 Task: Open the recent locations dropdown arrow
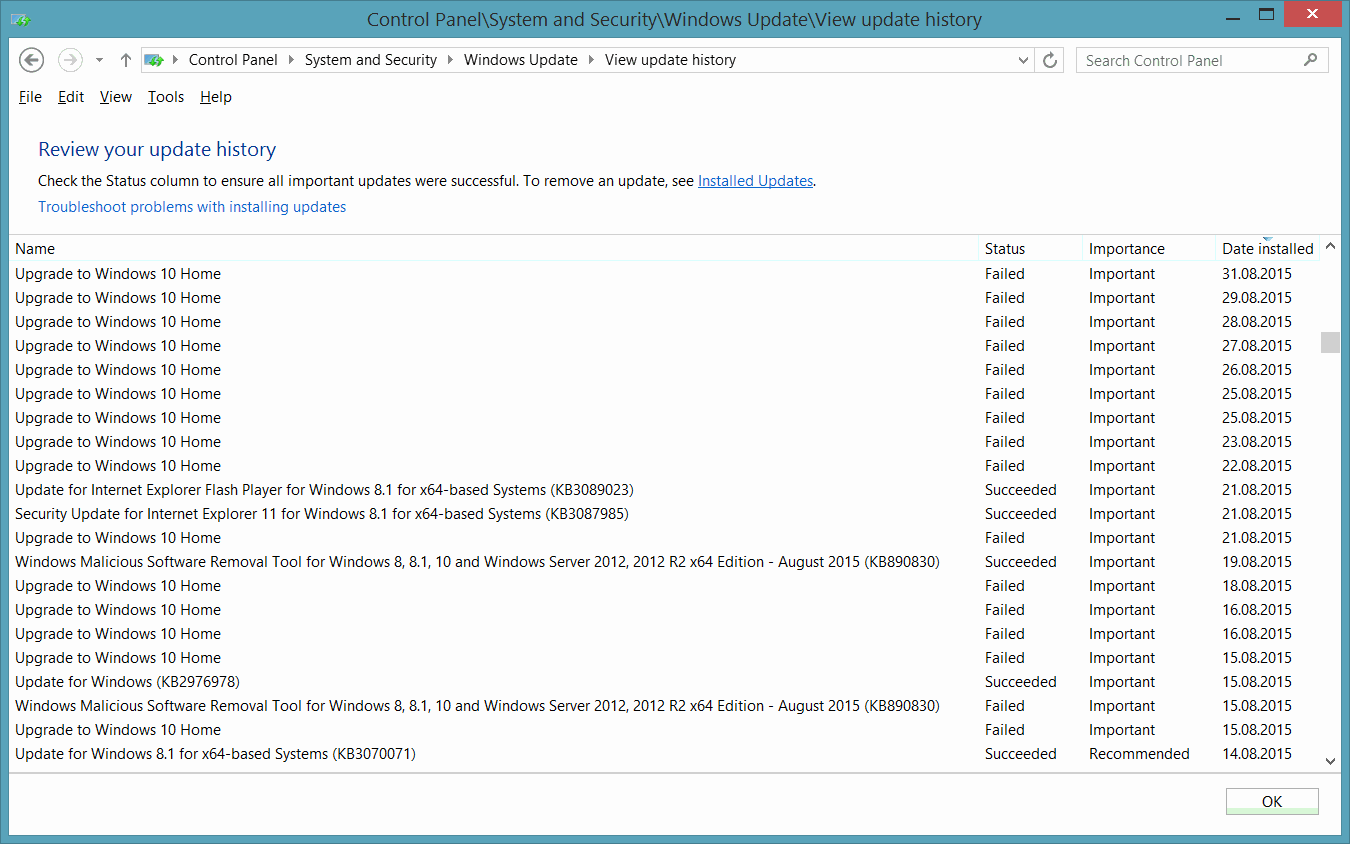[x=99, y=60]
